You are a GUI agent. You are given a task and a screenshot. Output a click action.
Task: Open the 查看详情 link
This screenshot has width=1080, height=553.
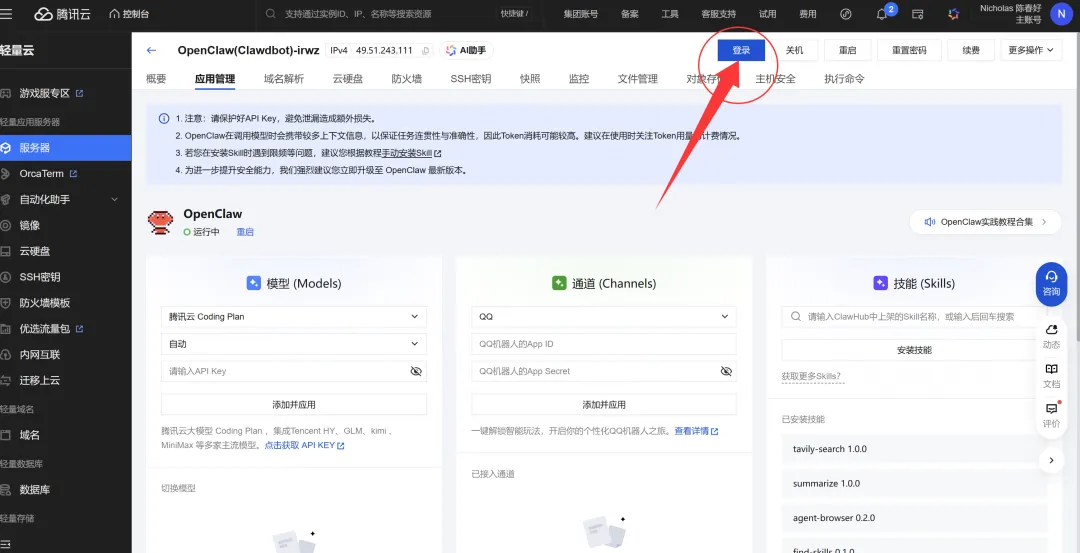pyautogui.click(x=696, y=431)
